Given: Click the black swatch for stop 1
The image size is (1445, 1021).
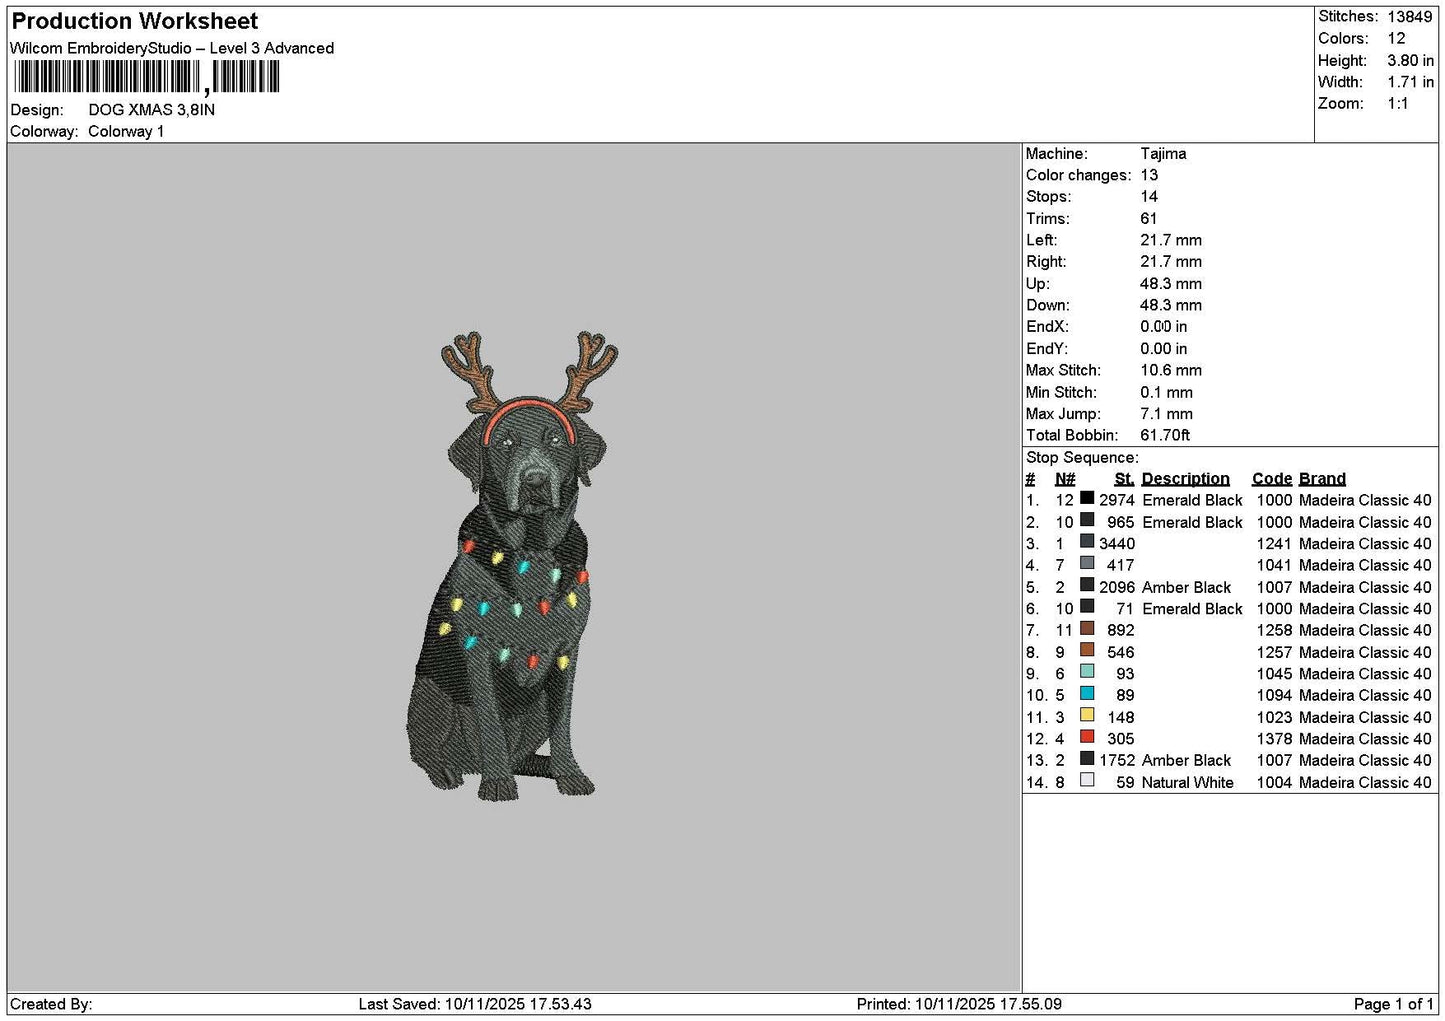Looking at the screenshot, I should tap(1087, 498).
